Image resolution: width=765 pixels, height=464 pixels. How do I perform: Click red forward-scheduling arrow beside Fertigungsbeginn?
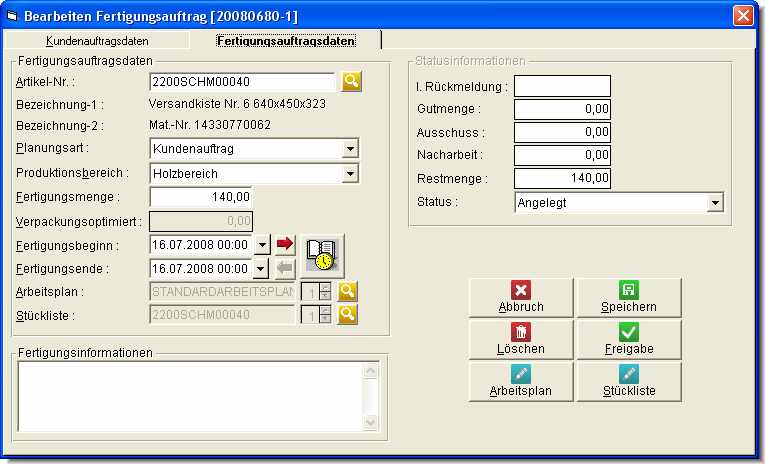coord(285,244)
